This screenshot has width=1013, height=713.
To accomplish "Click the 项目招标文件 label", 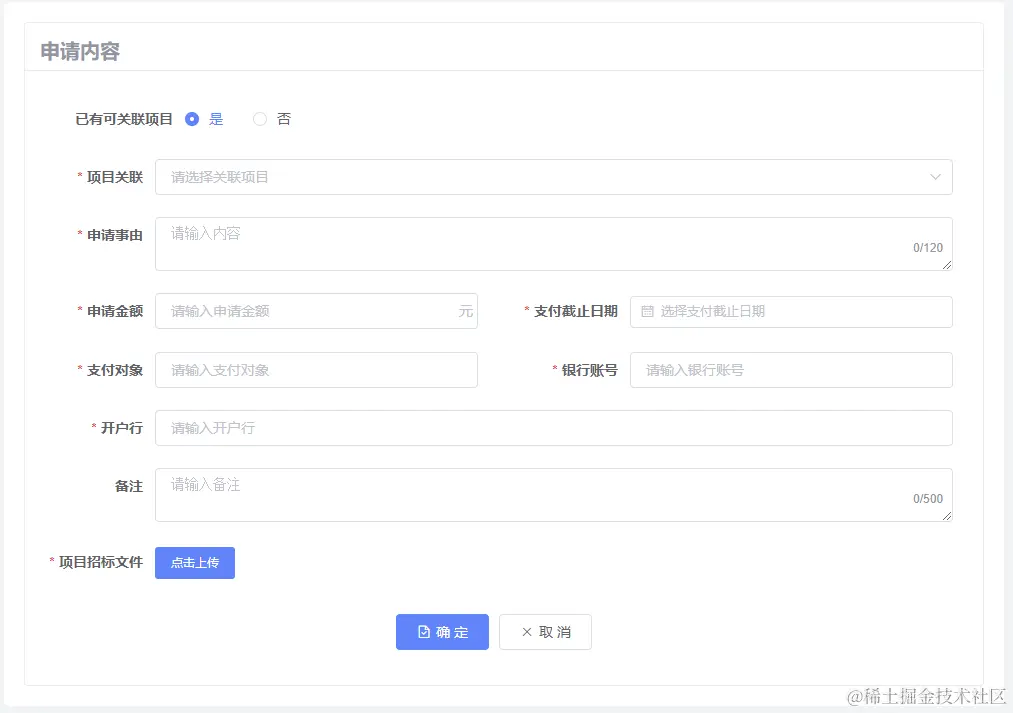I will 101,562.
